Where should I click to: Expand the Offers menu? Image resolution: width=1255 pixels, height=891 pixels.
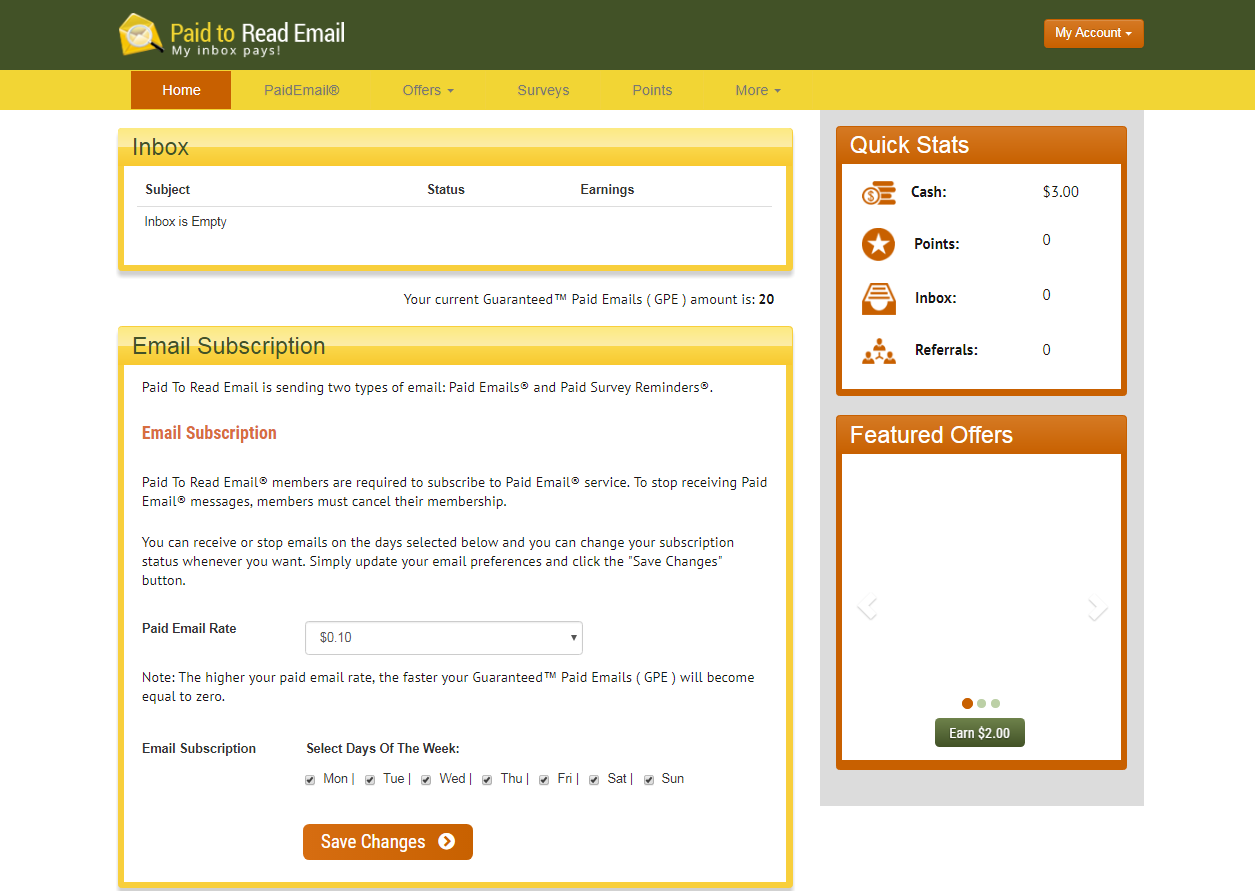(x=428, y=90)
